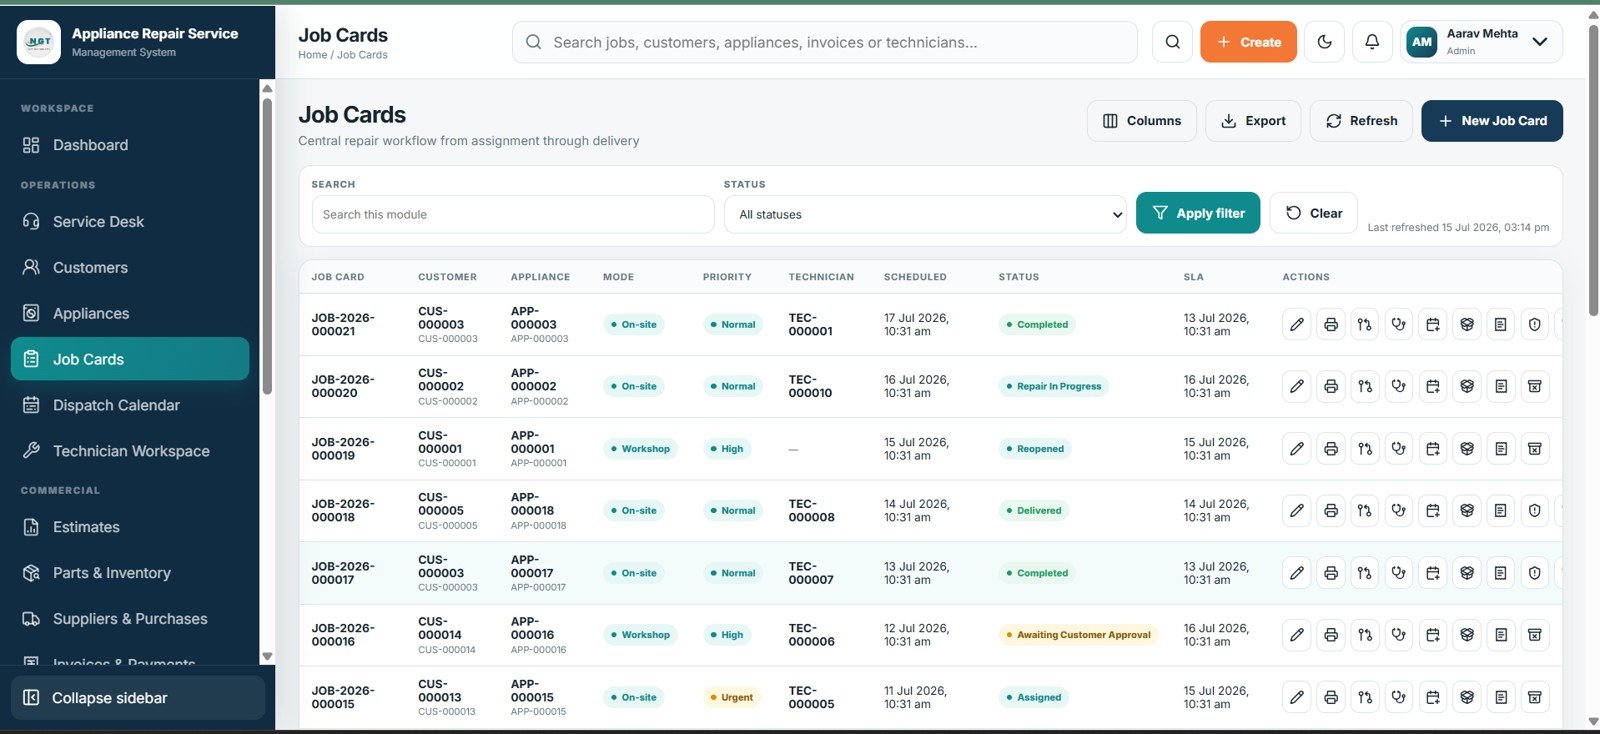Open stethoscope diagnosis icon for JOB-2026-000019
The height and width of the screenshot is (734, 1600).
point(1399,449)
